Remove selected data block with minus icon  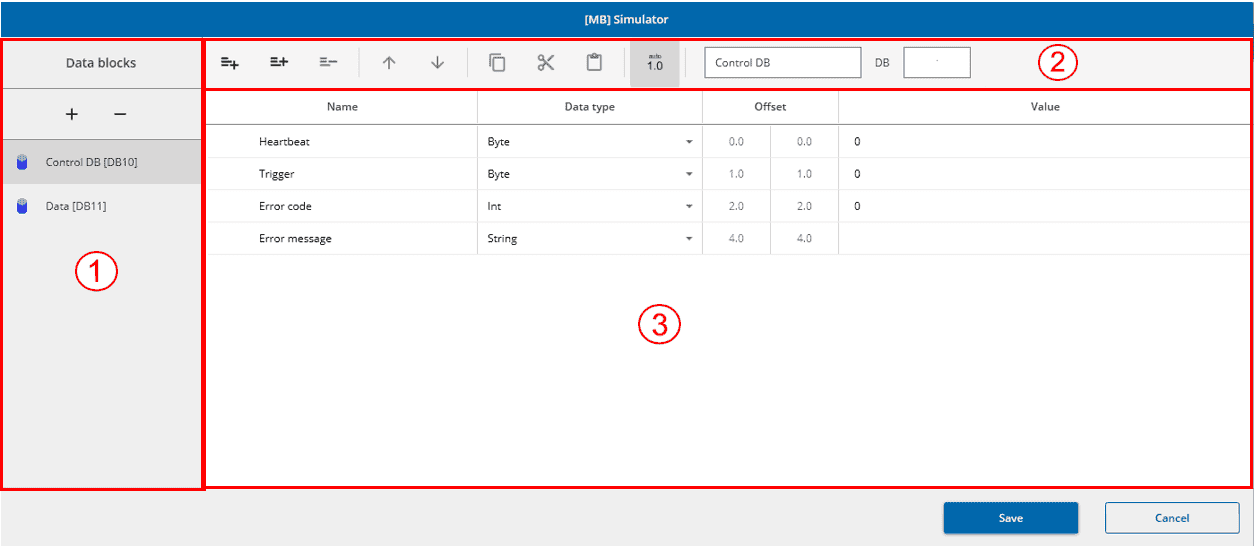point(120,114)
